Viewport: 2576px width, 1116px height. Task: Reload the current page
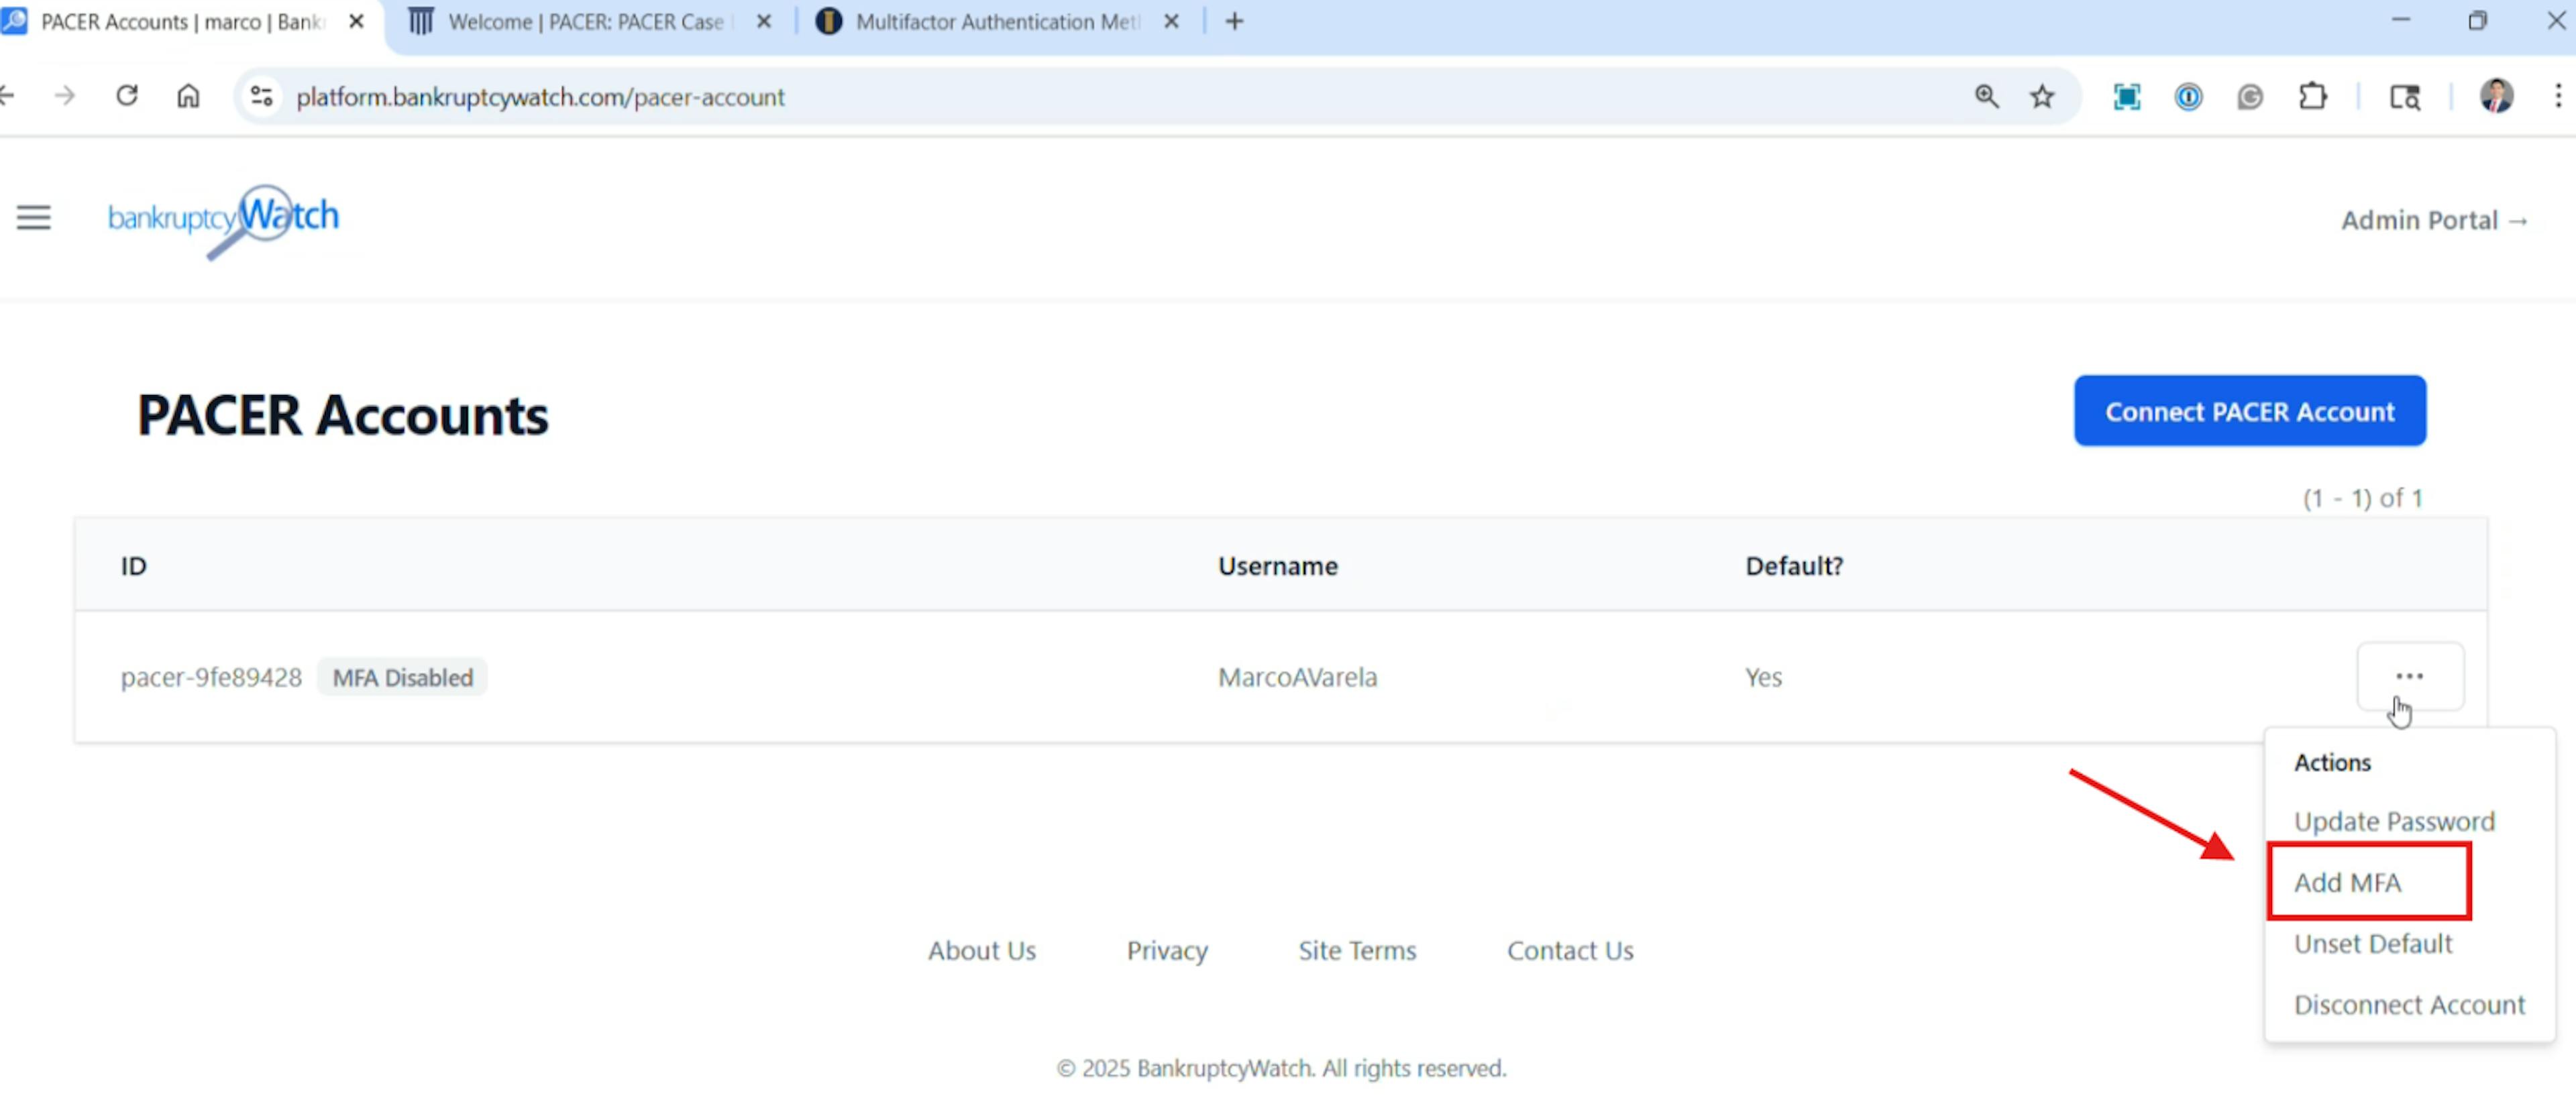(x=127, y=95)
